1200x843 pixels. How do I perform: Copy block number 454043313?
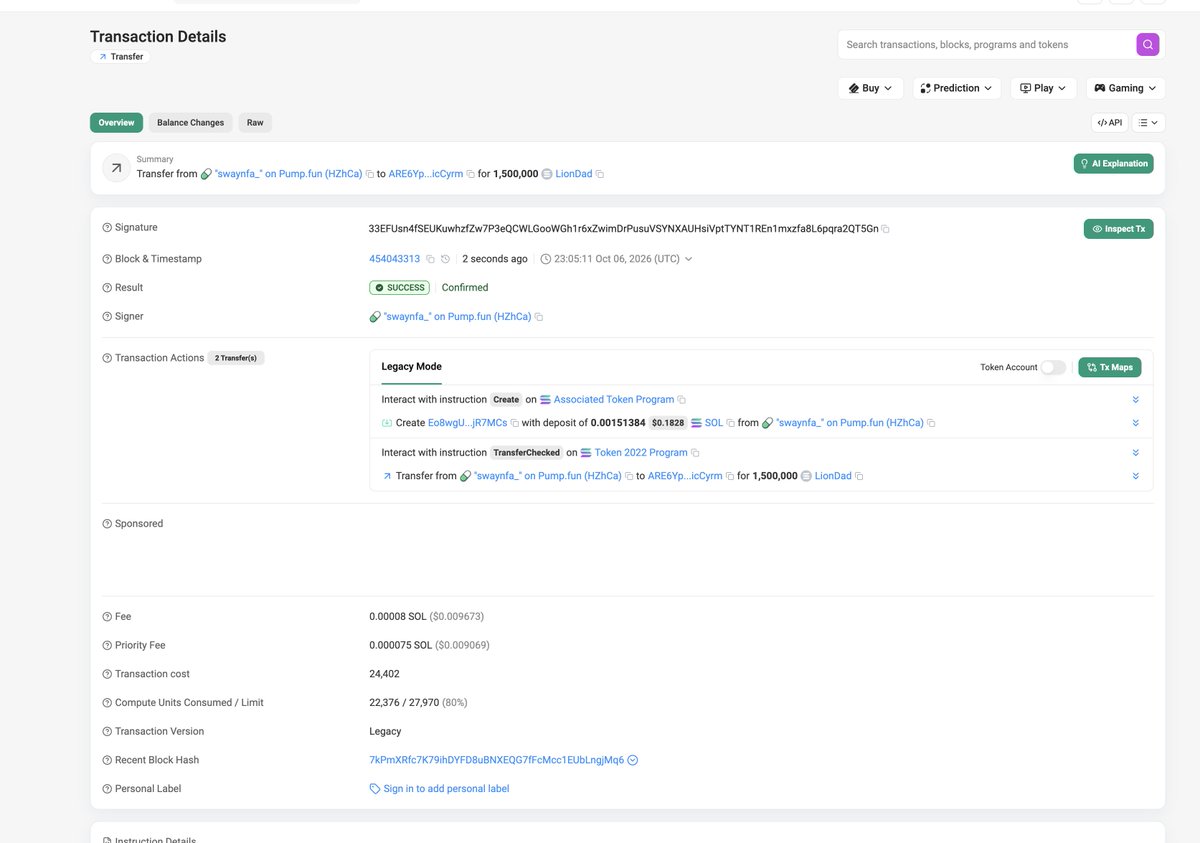click(430, 259)
